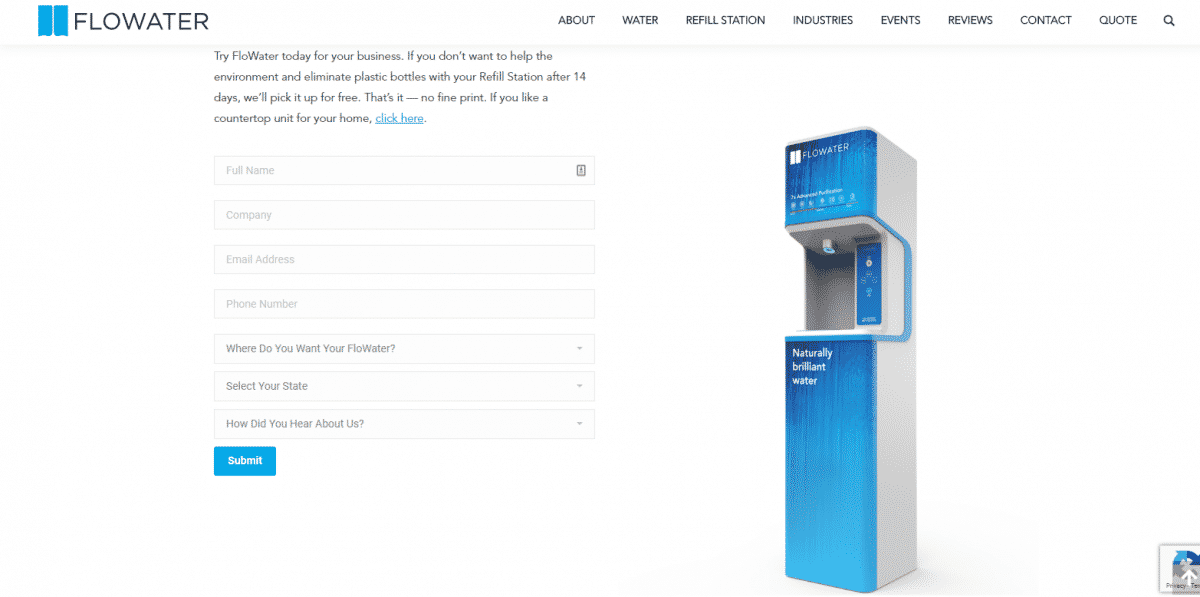
Task: Open the ABOUT menu item
Action: [576, 20]
